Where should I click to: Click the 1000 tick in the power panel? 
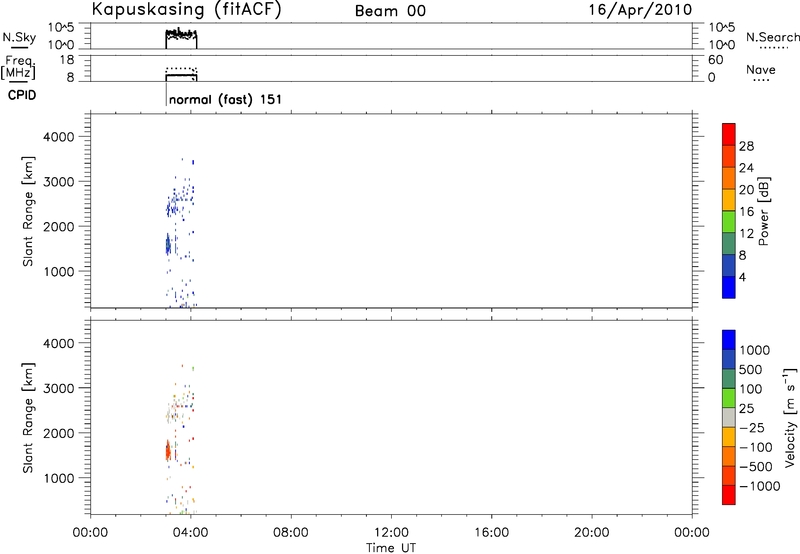coord(59,271)
